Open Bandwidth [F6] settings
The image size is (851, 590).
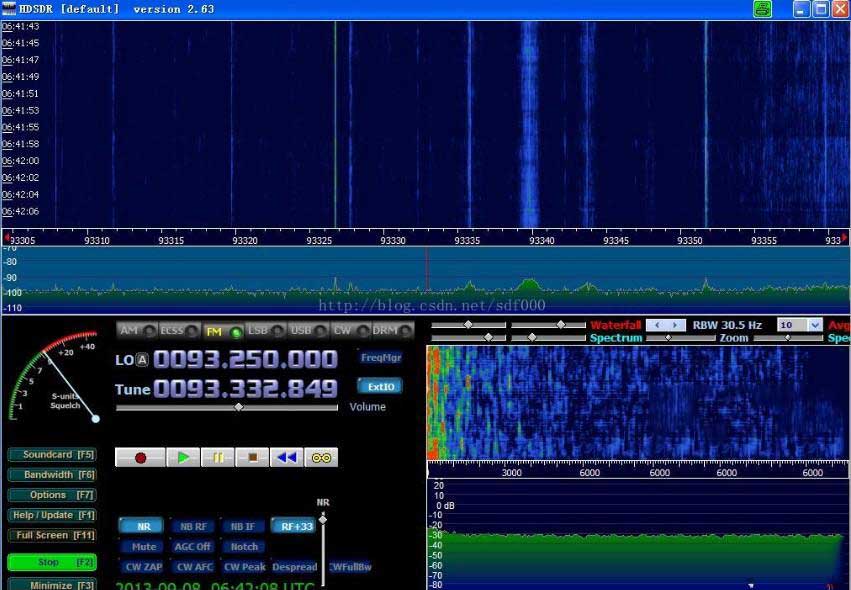click(x=53, y=475)
